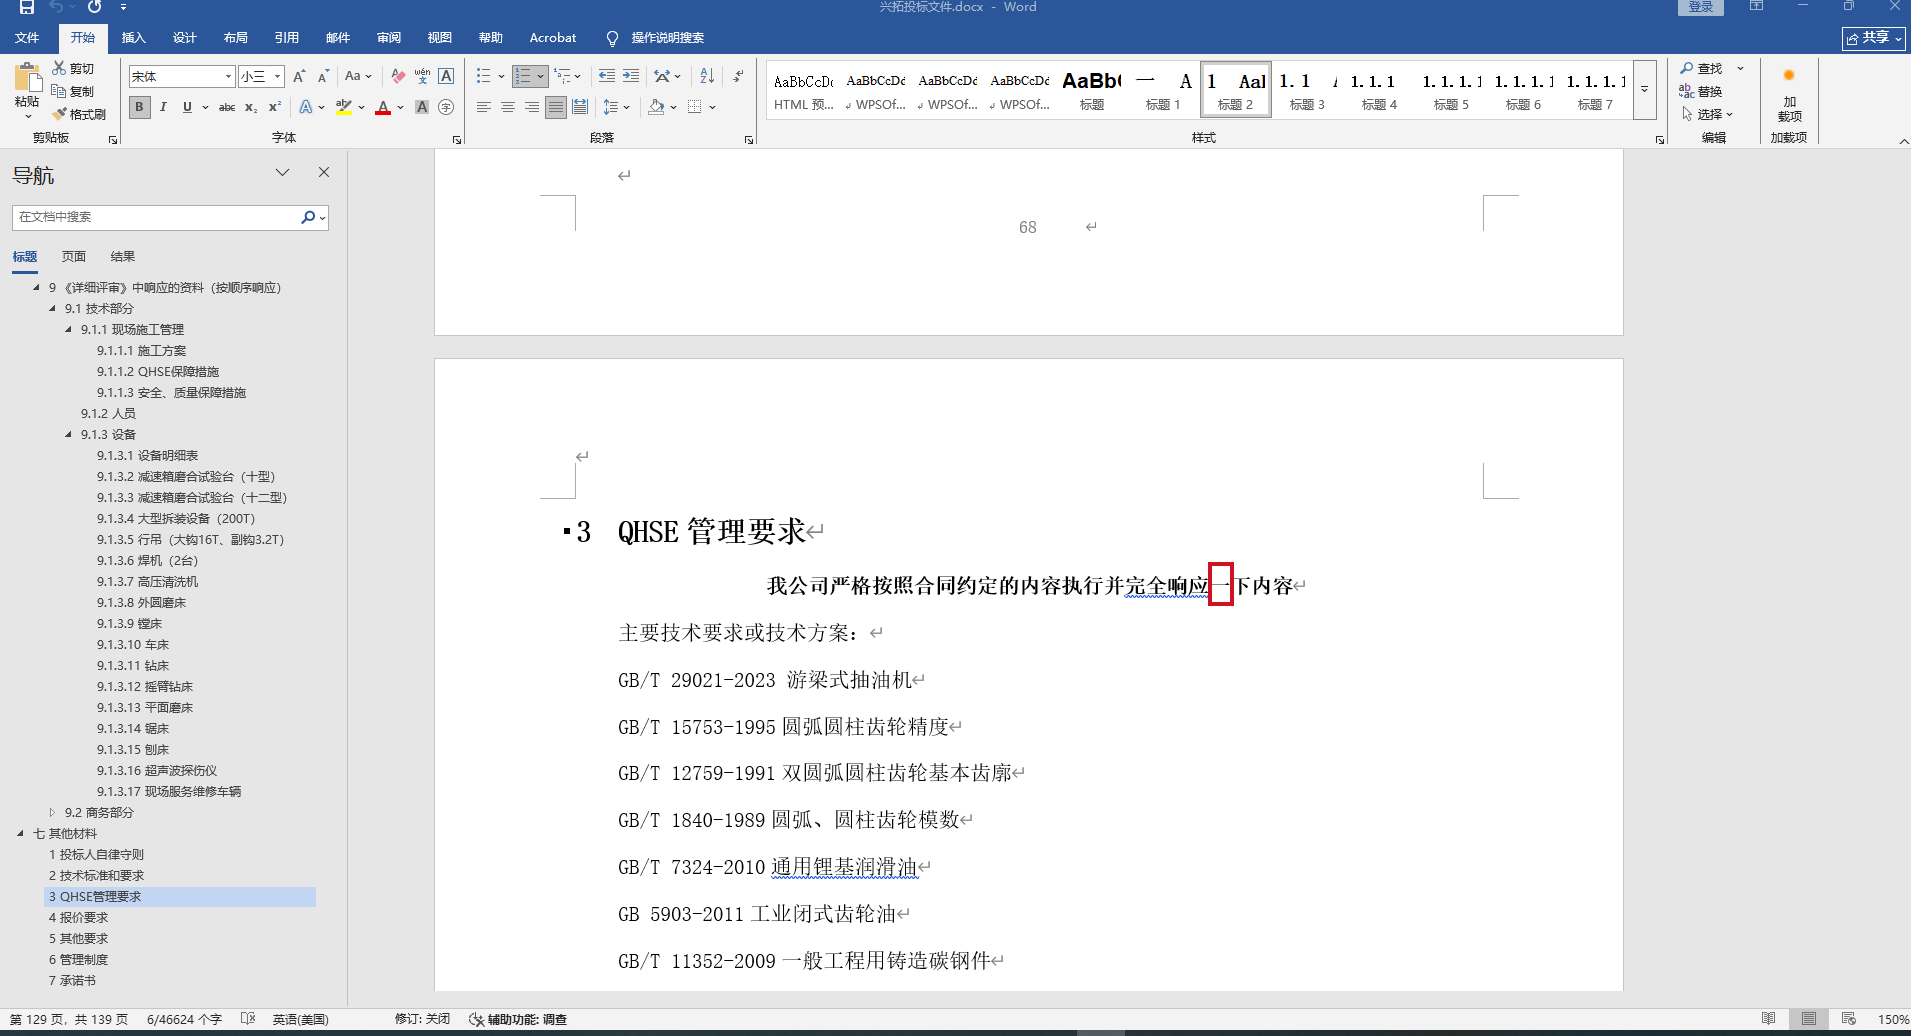This screenshot has height=1036, width=1911.
Task: Switch navigation pane to 页面 (Pages) tab
Action: click(74, 257)
